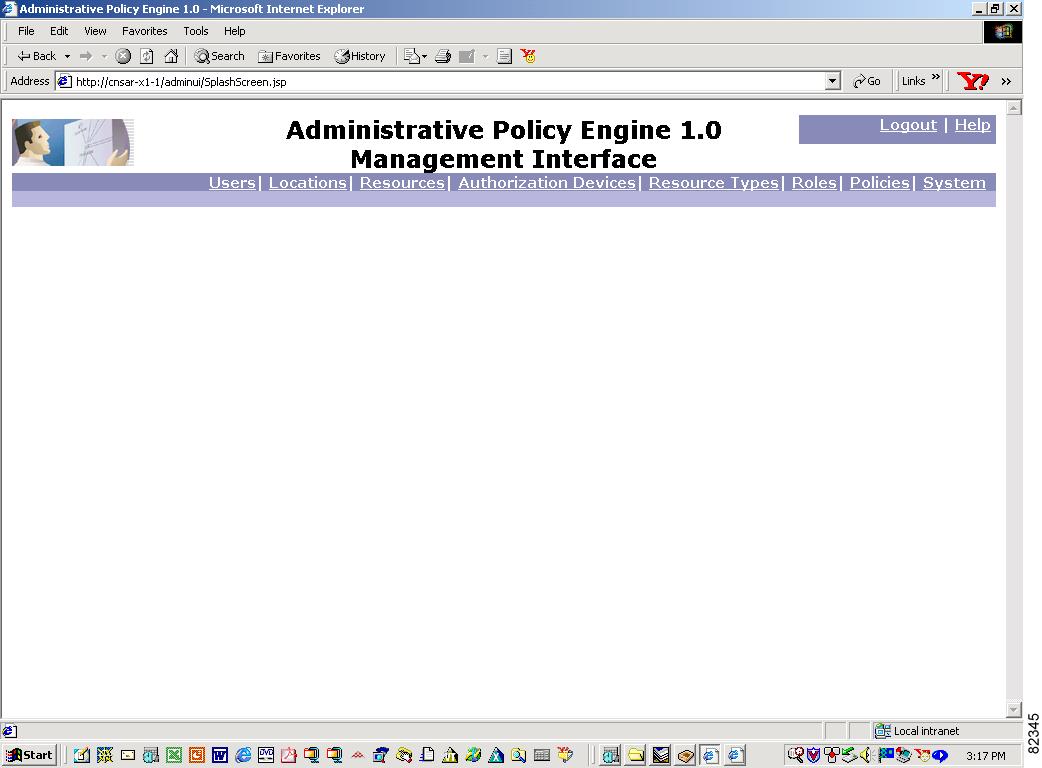
Task: Click the yellow warning triangle quick launch icon
Action: coord(450,755)
